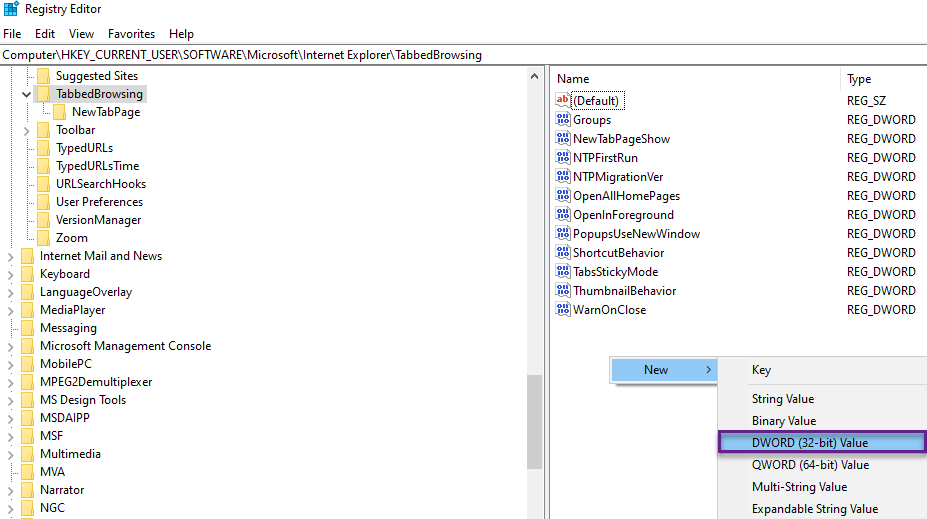Click the Registry Editor app icon in title bar

click(10, 10)
